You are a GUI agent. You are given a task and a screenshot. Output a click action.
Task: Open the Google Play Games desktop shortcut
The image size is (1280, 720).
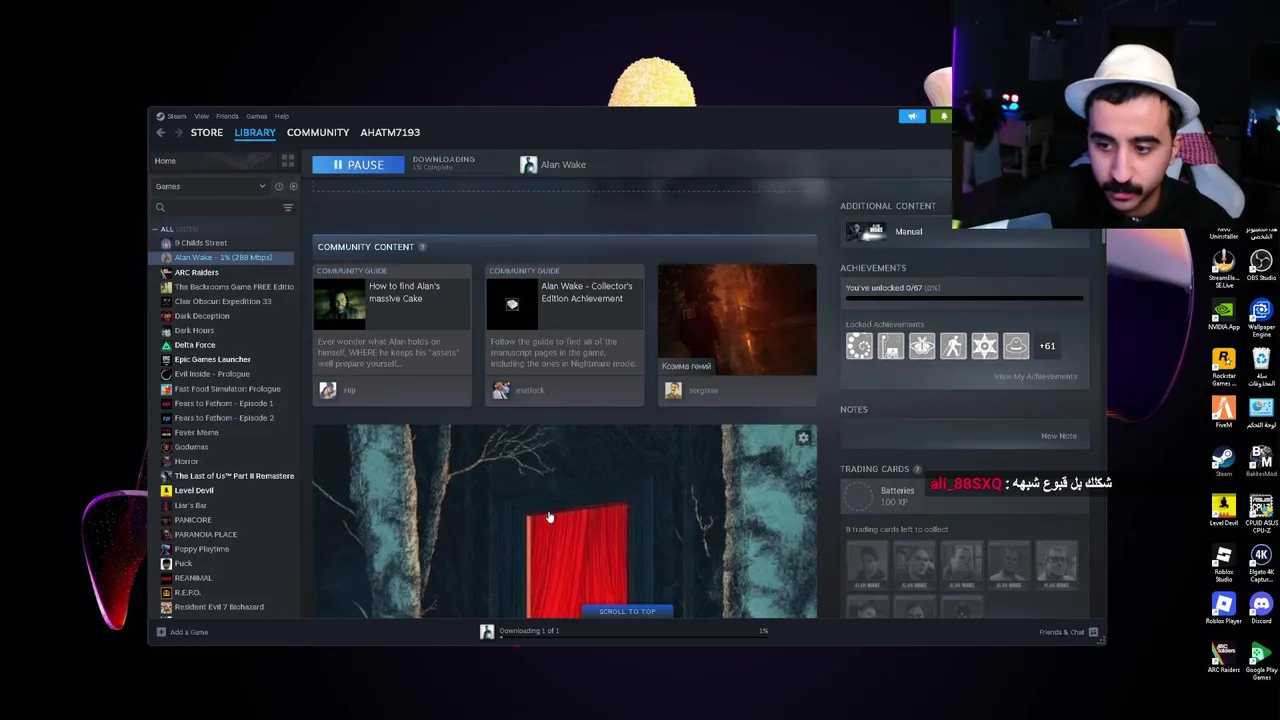pyautogui.click(x=1261, y=661)
